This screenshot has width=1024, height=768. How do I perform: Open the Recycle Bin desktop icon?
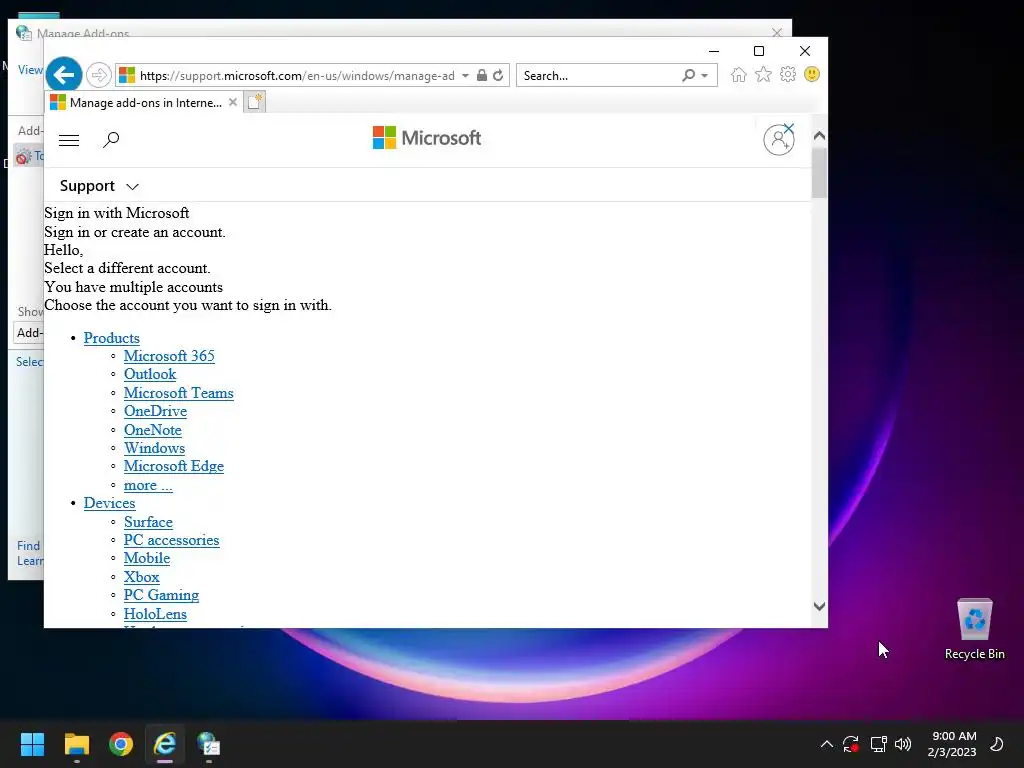974,629
